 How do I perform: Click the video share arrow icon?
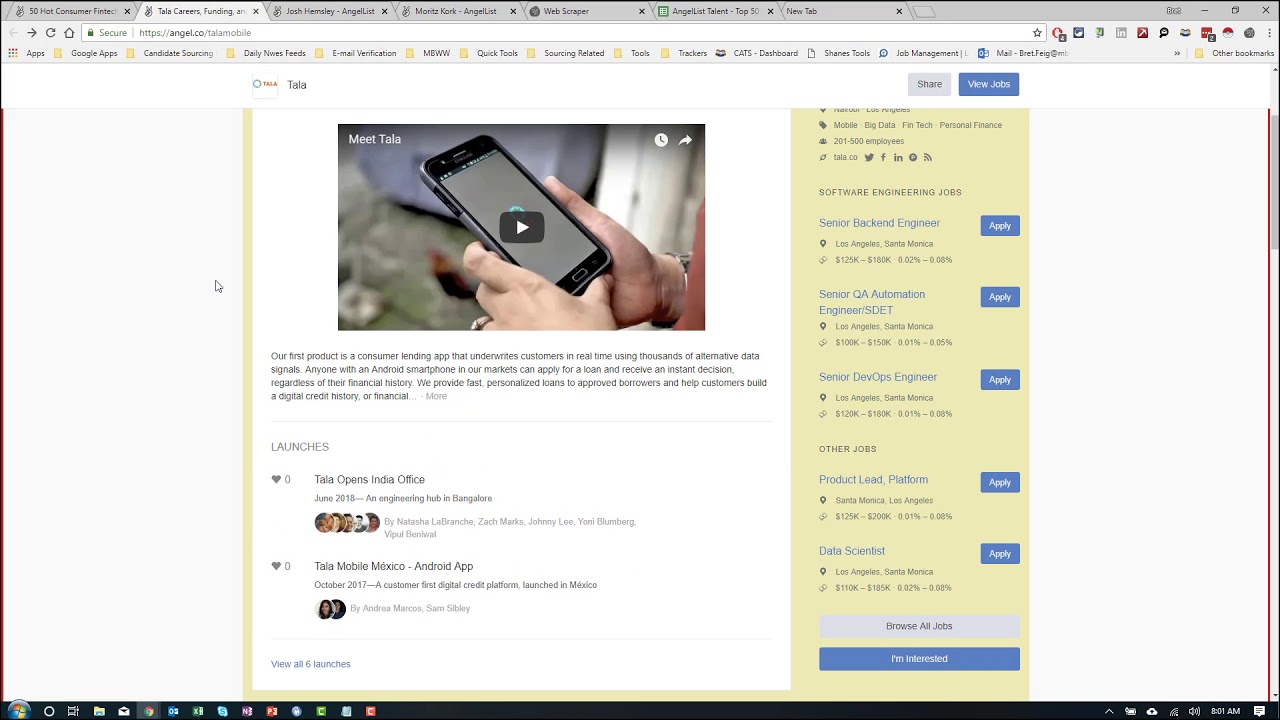click(685, 140)
